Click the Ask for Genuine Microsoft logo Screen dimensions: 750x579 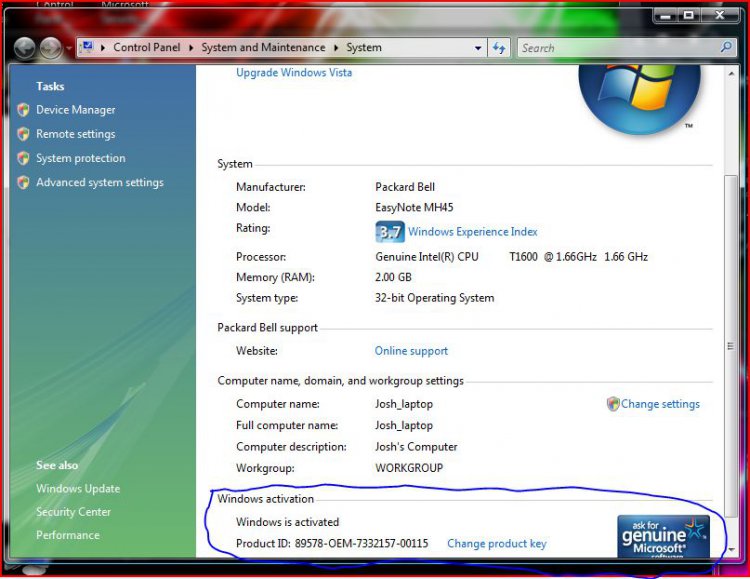(x=663, y=535)
